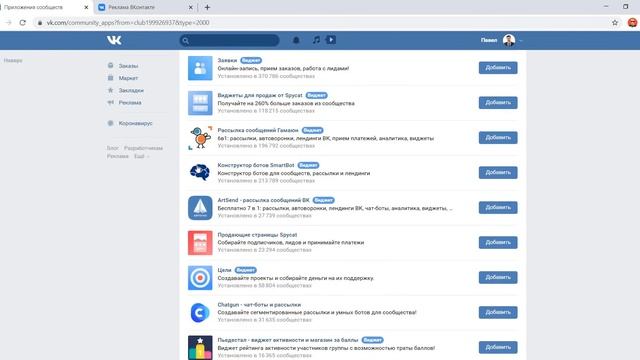640x360 pixels.
Task: Click the Наверх back-to-top link
Action: point(13,60)
